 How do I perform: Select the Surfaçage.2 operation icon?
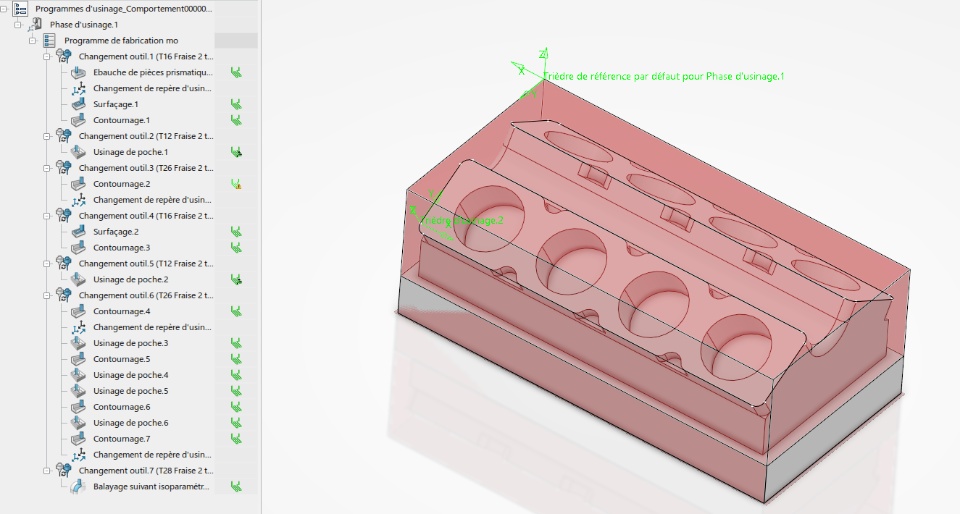click(x=78, y=231)
